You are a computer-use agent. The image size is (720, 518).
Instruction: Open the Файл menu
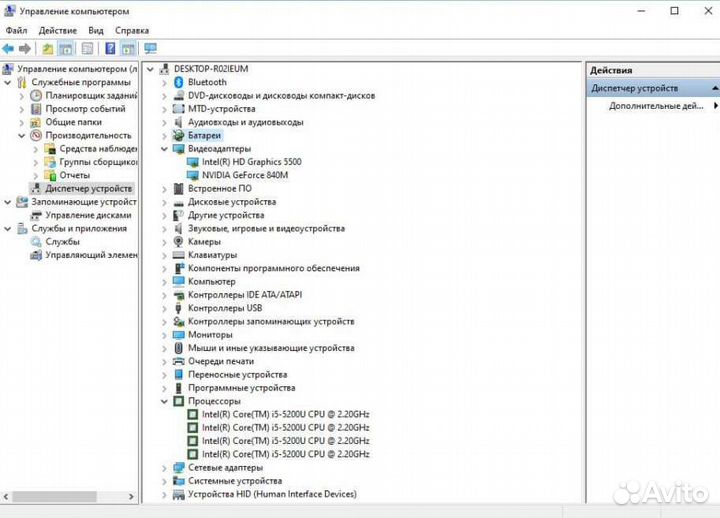pos(17,30)
